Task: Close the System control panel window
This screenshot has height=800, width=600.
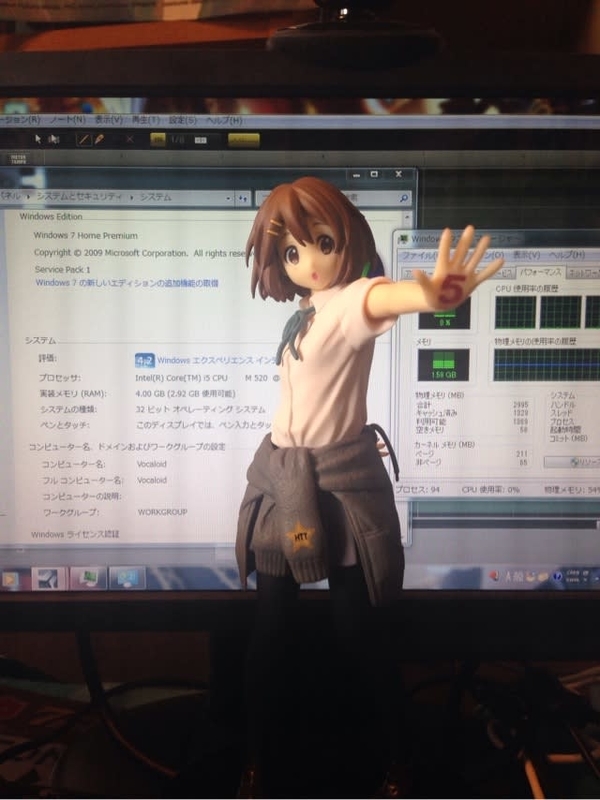Action: (x=399, y=174)
